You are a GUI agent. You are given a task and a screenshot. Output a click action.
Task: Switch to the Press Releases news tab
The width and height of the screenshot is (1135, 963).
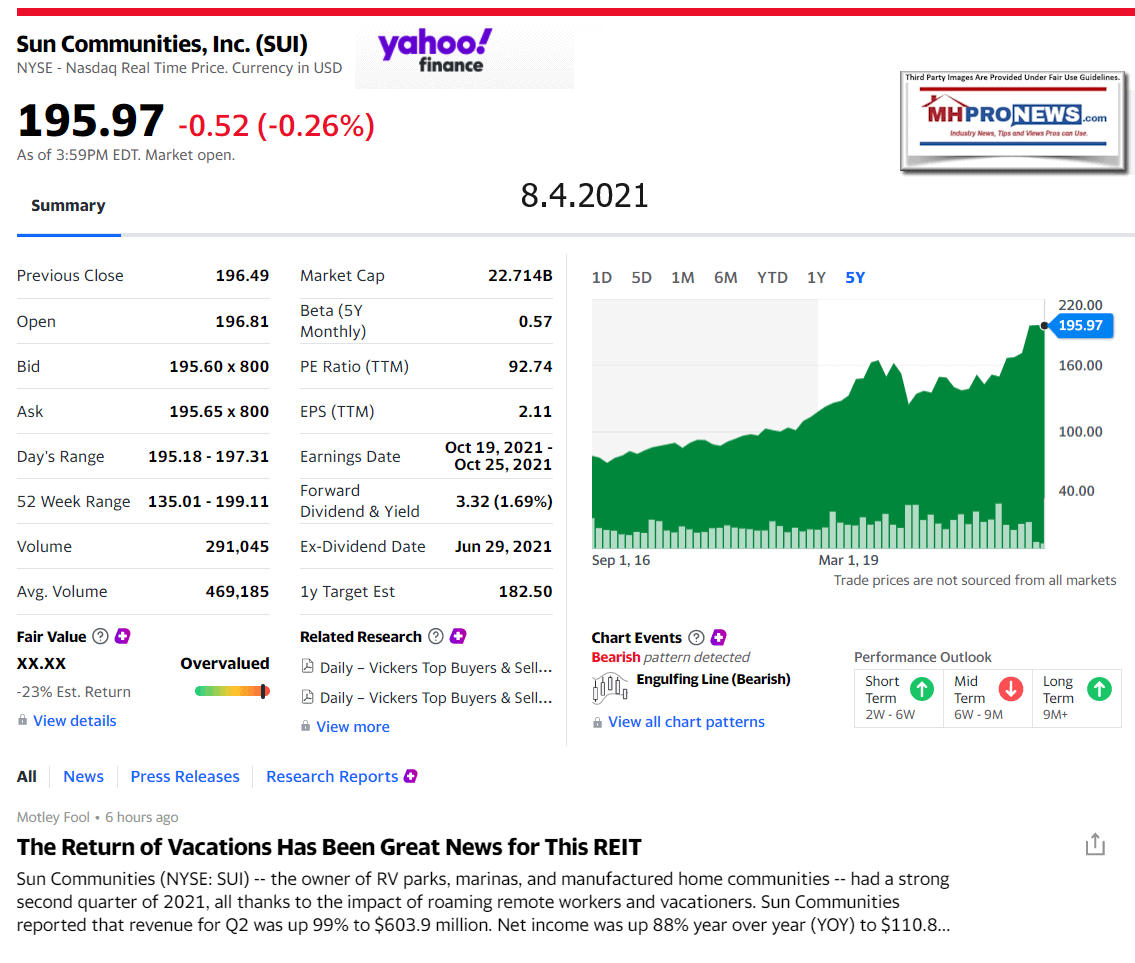(x=185, y=776)
